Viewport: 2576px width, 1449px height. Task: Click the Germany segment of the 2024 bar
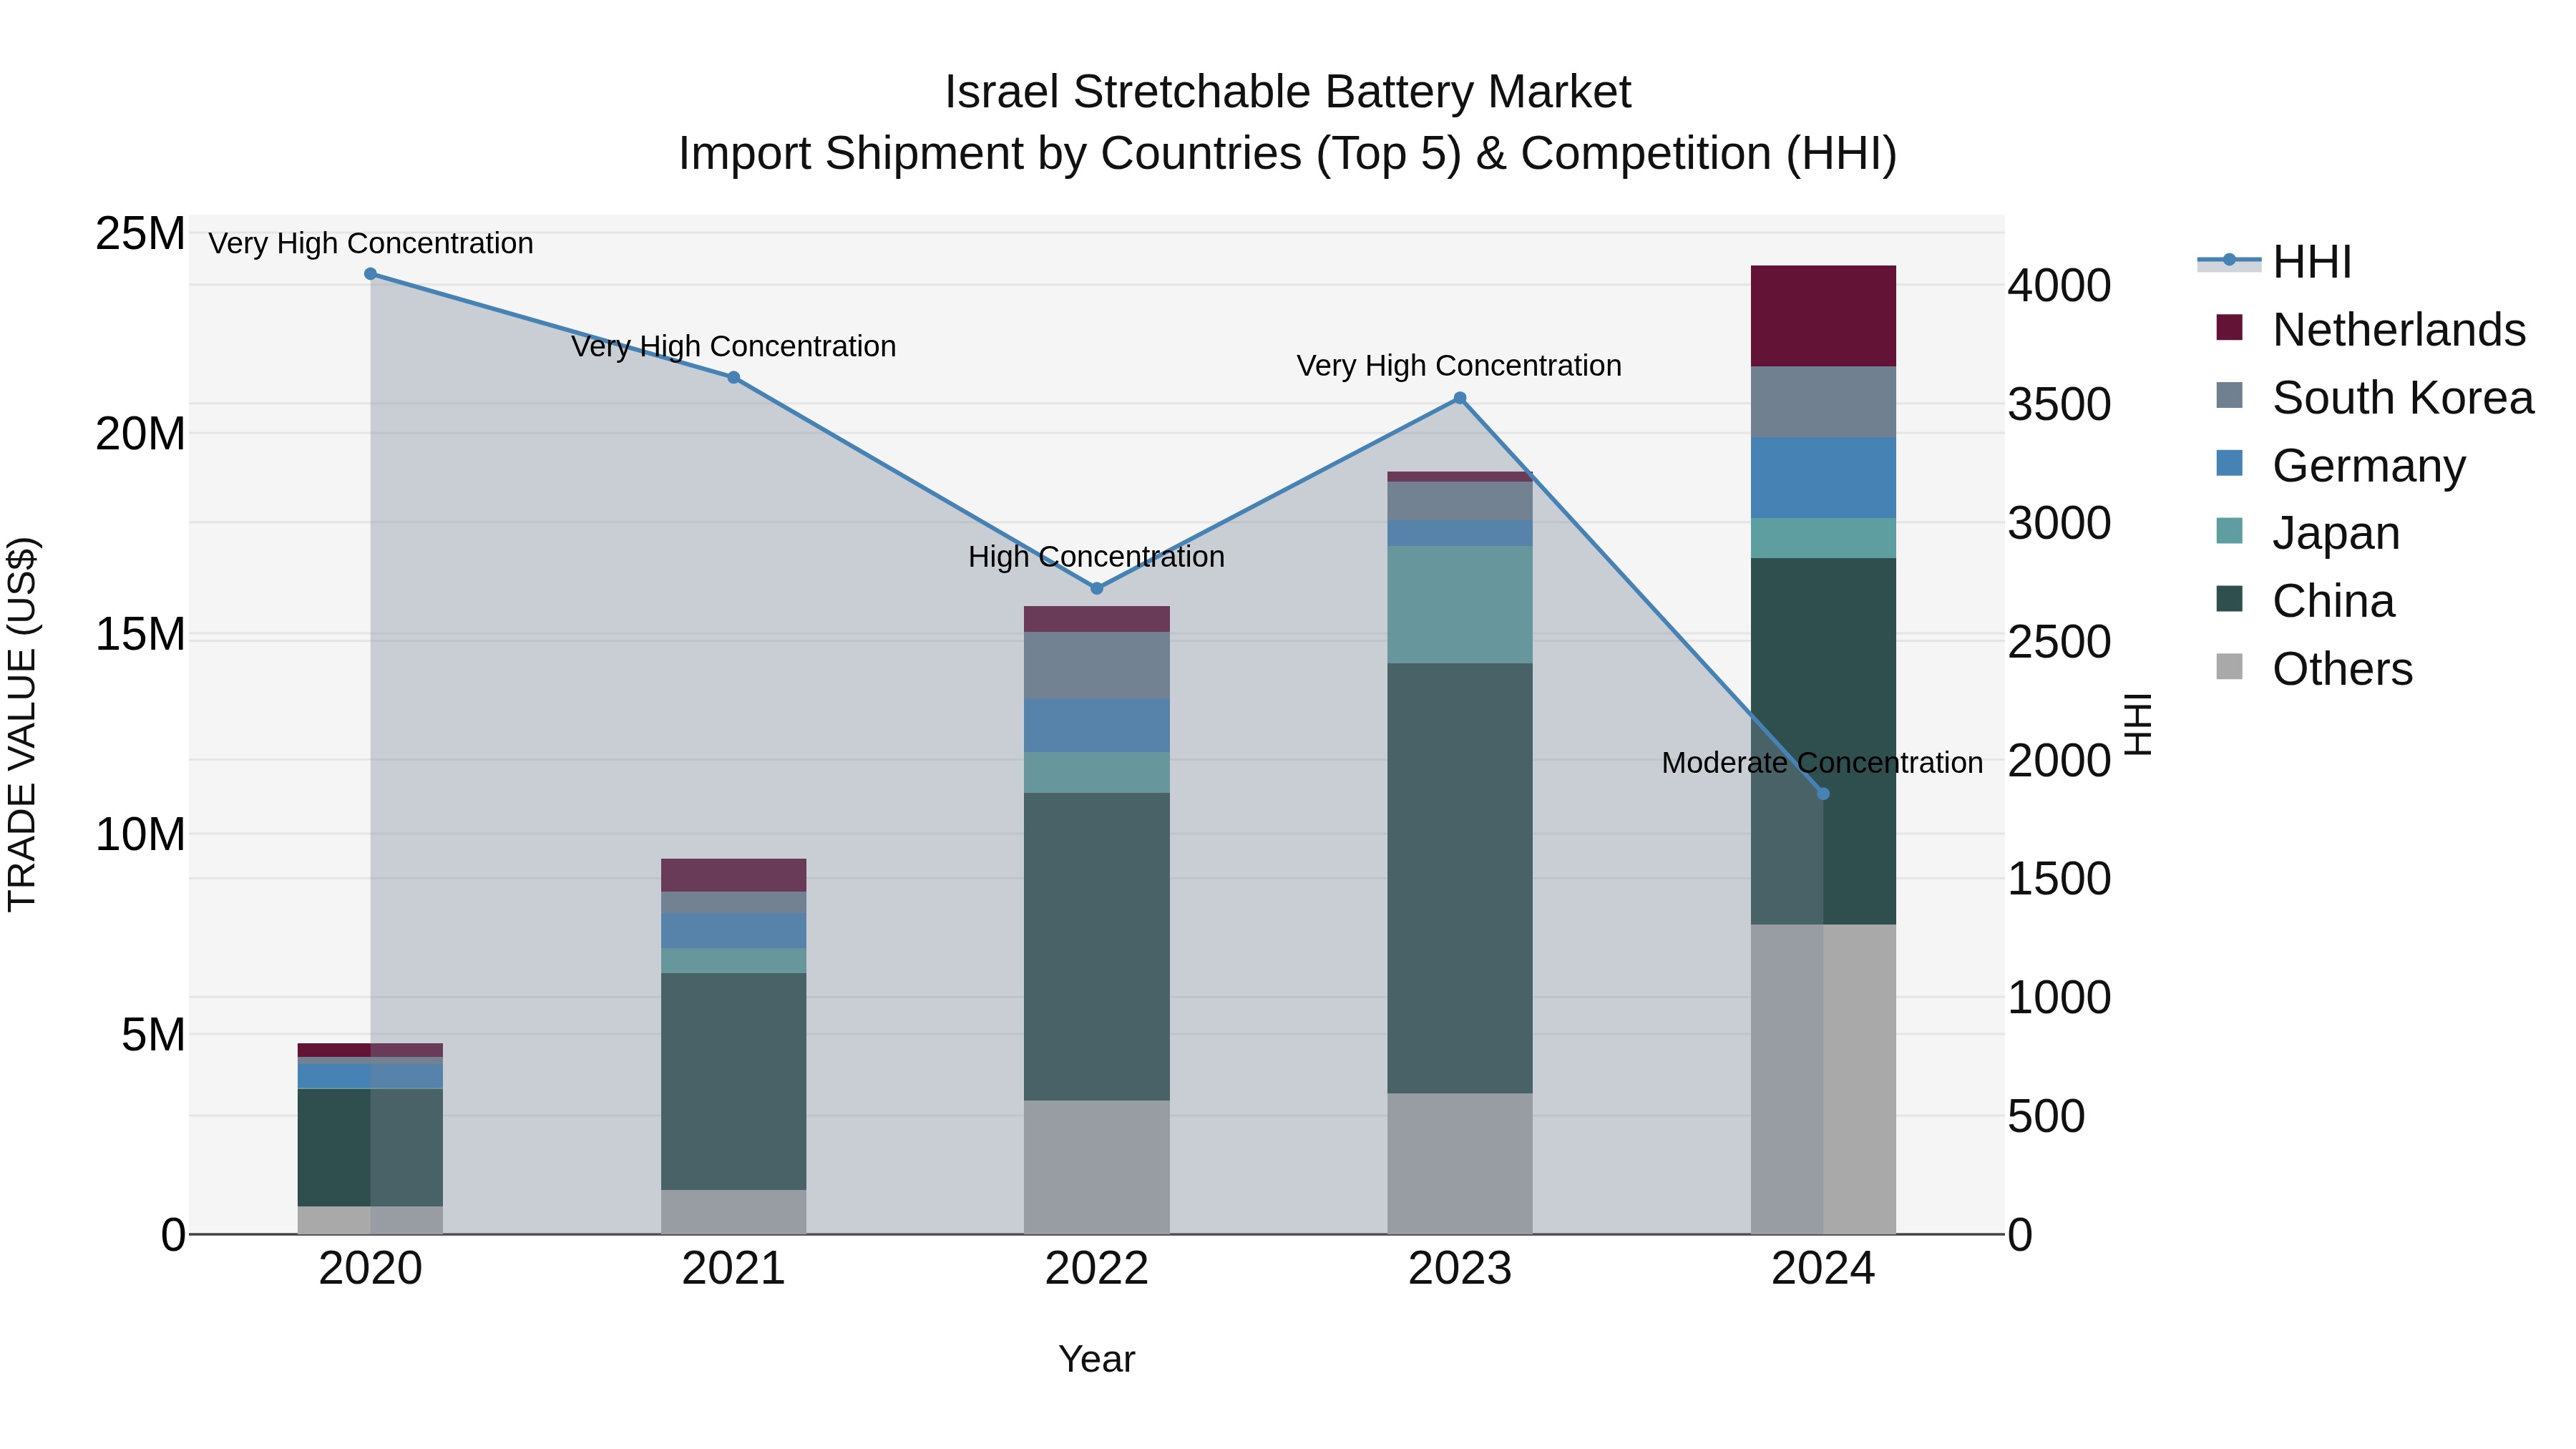pos(1823,478)
